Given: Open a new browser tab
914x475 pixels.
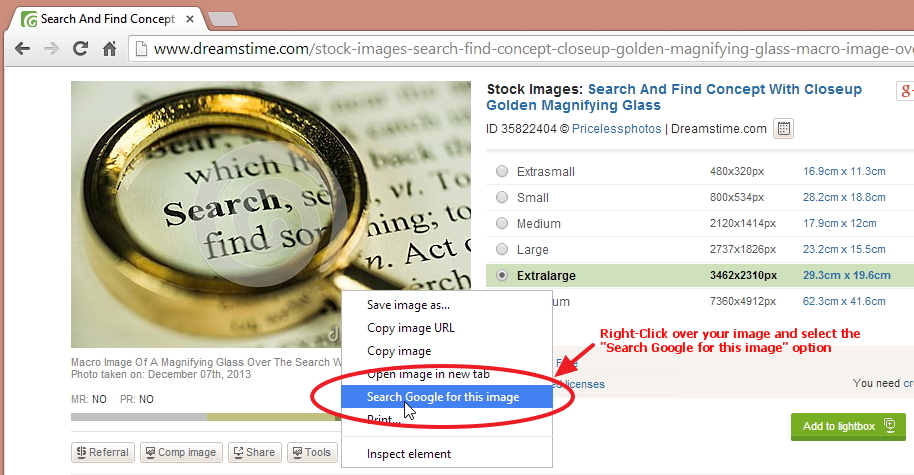Looking at the screenshot, I should 223,19.
